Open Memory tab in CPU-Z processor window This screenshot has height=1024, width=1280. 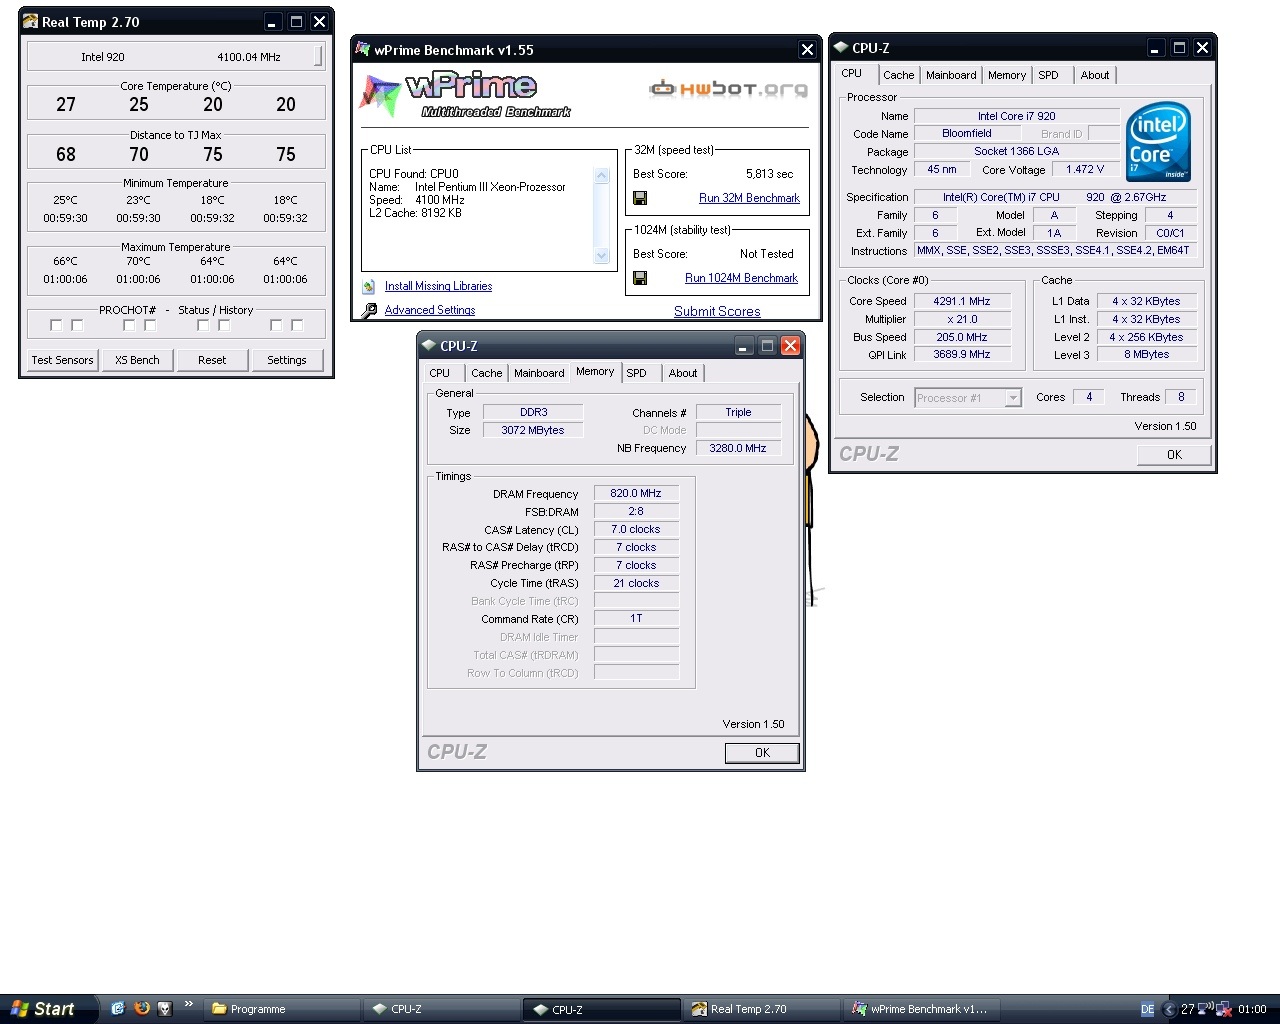point(1007,75)
